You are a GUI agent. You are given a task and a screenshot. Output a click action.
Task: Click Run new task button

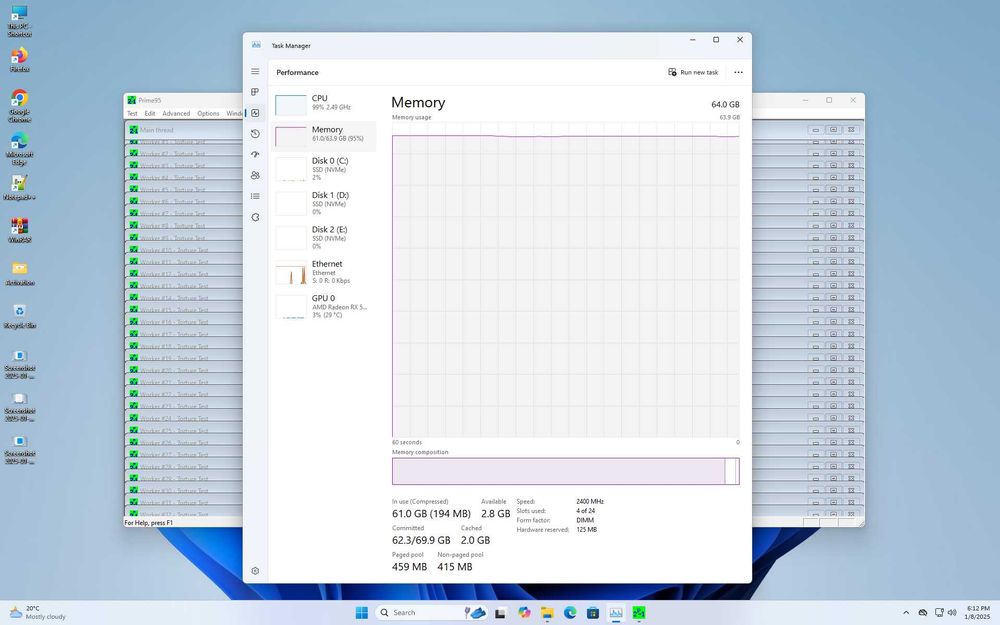693,72
